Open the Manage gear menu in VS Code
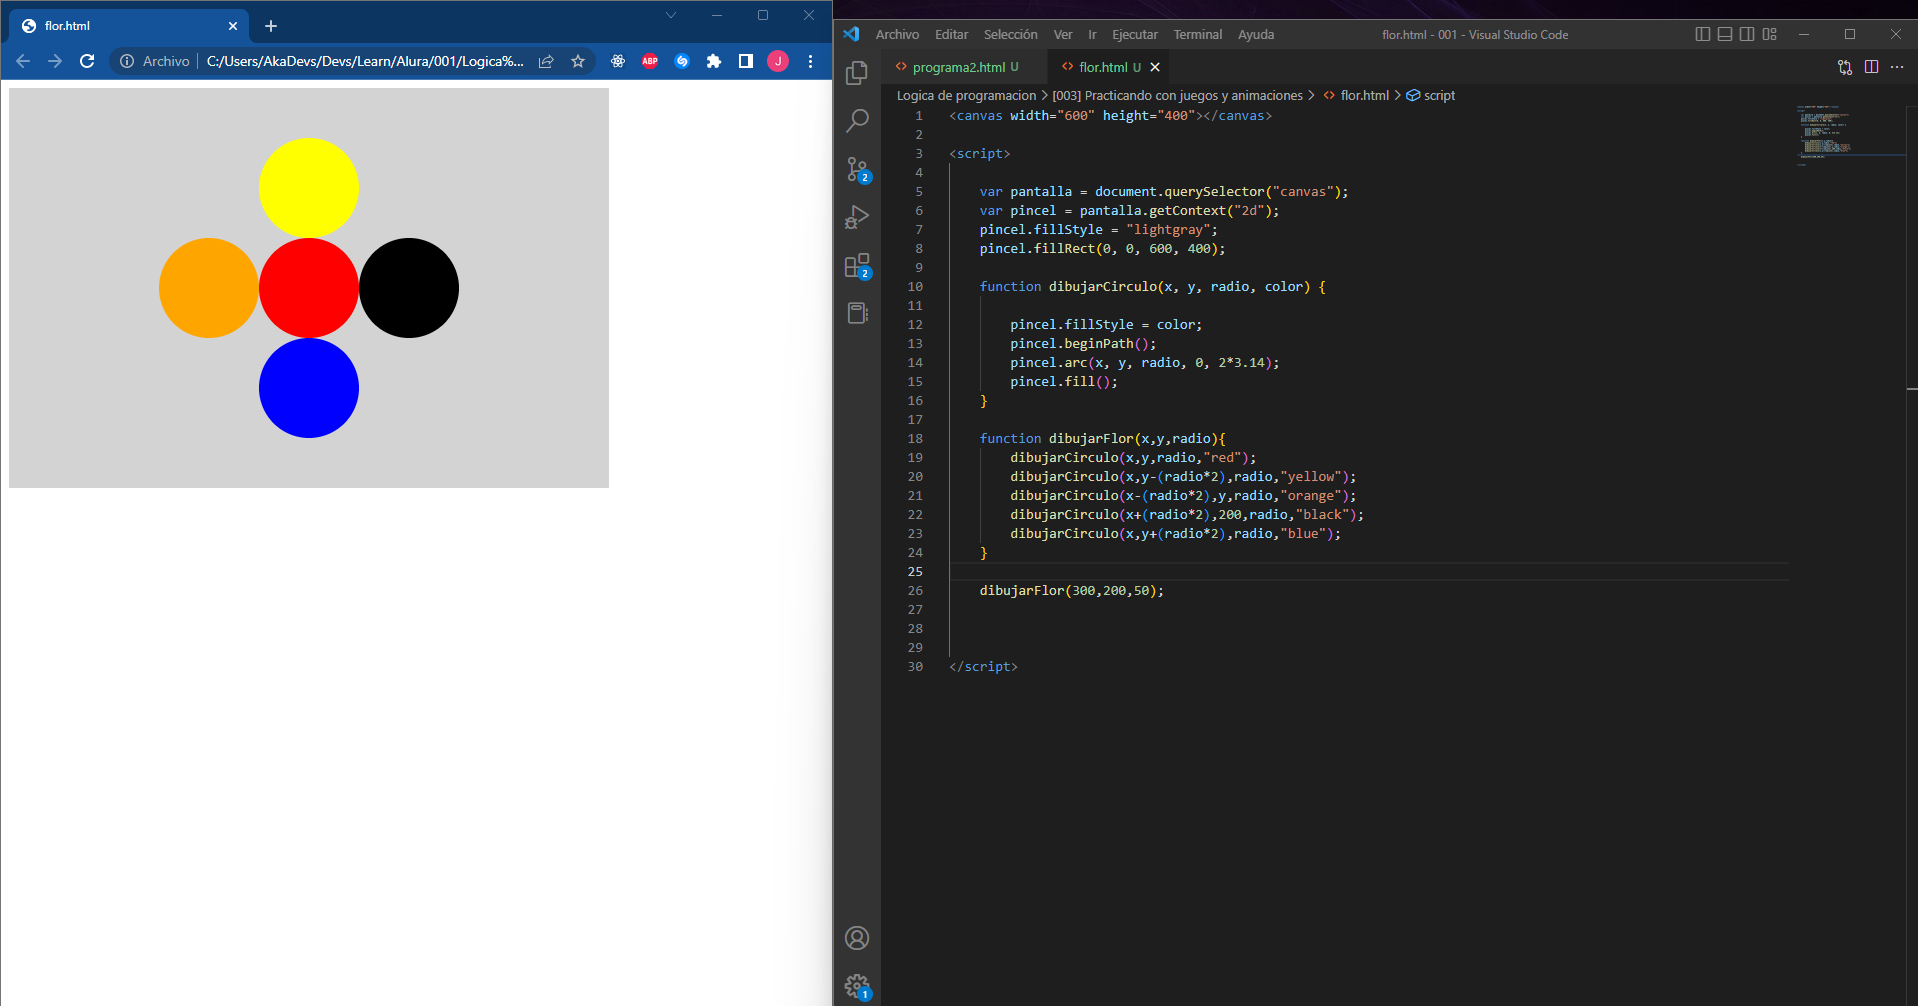Viewport: 1918px width, 1006px height. 857,986
